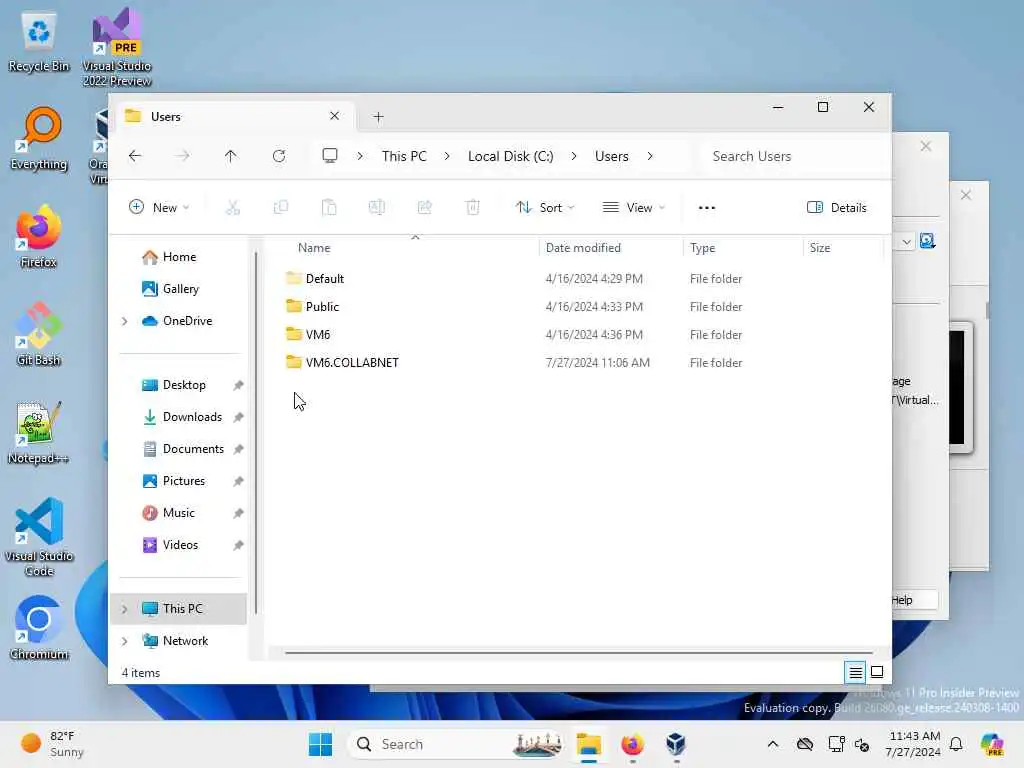Go forward with the forward arrow
Image resolution: width=1024 pixels, height=768 pixels.
pyautogui.click(x=184, y=156)
